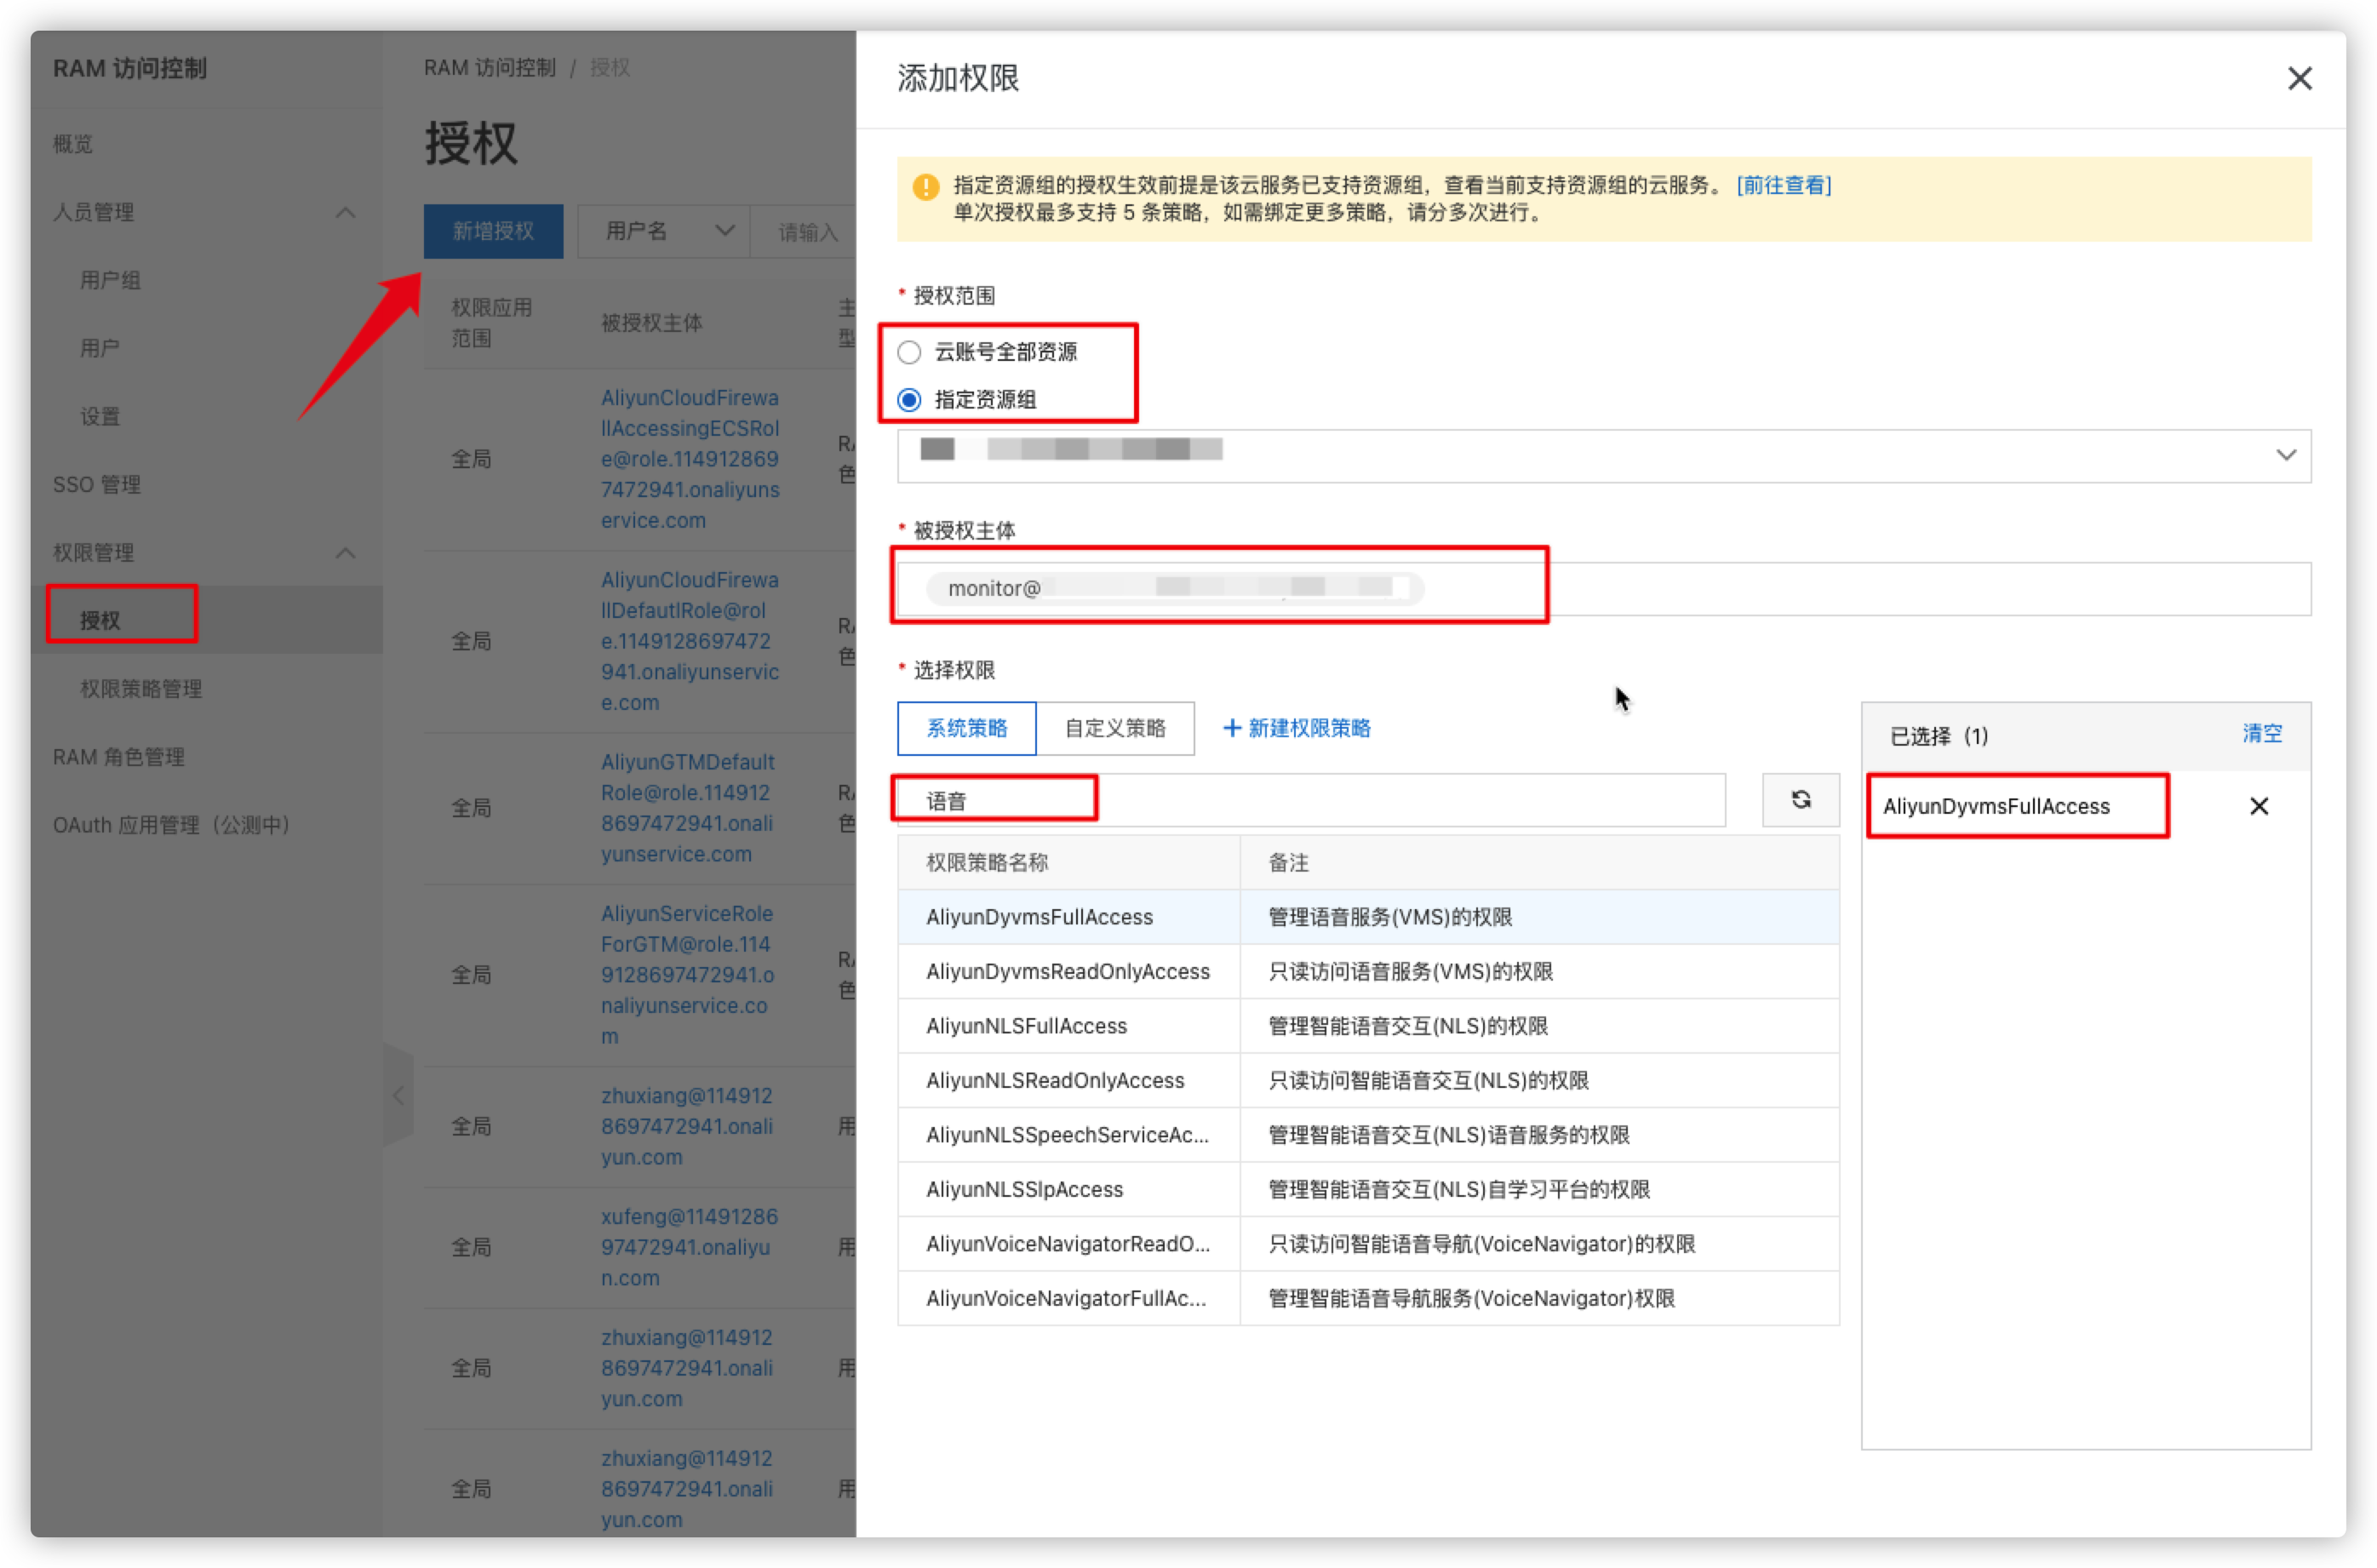Screen dimensions: 2377x1568
Task: Select the AliyunNLSReadOnlyAccess policy row
Action: (x=1367, y=1079)
